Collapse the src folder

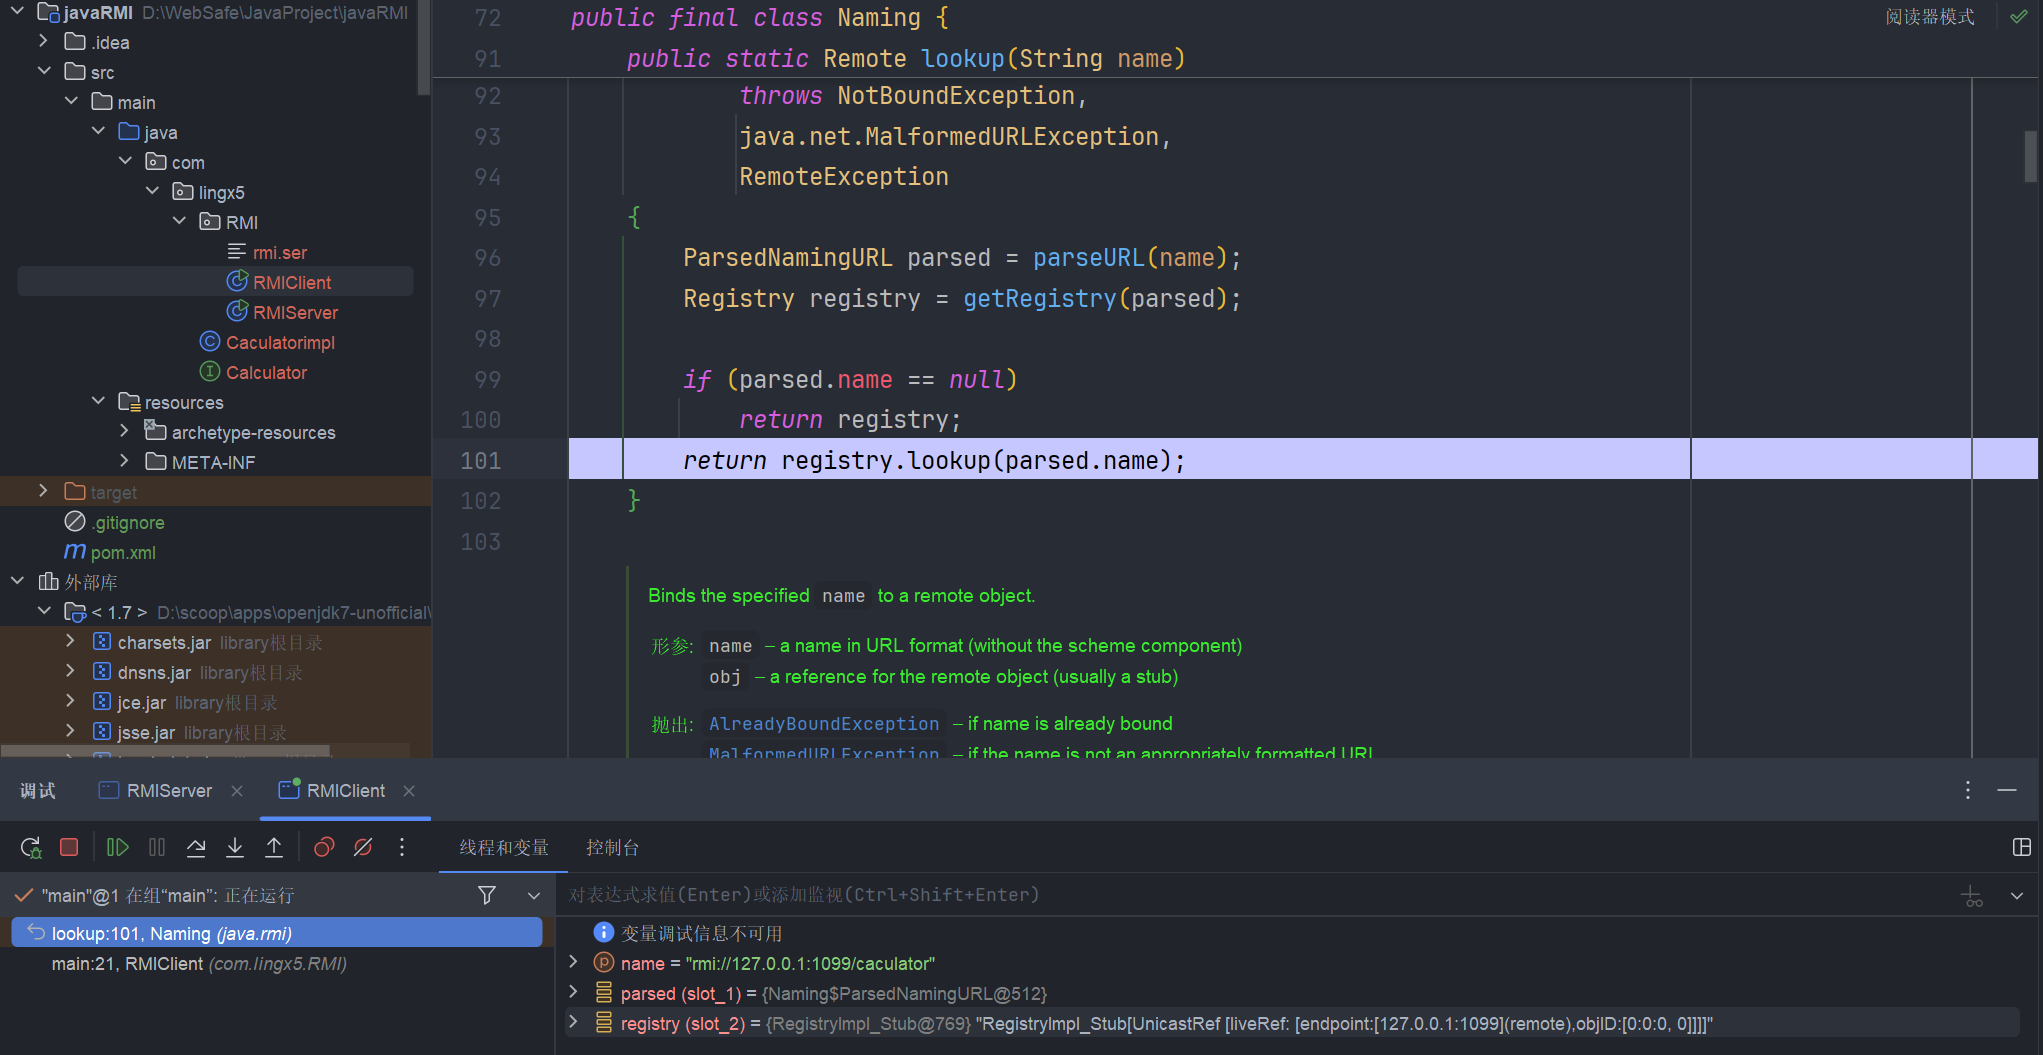(x=44, y=71)
